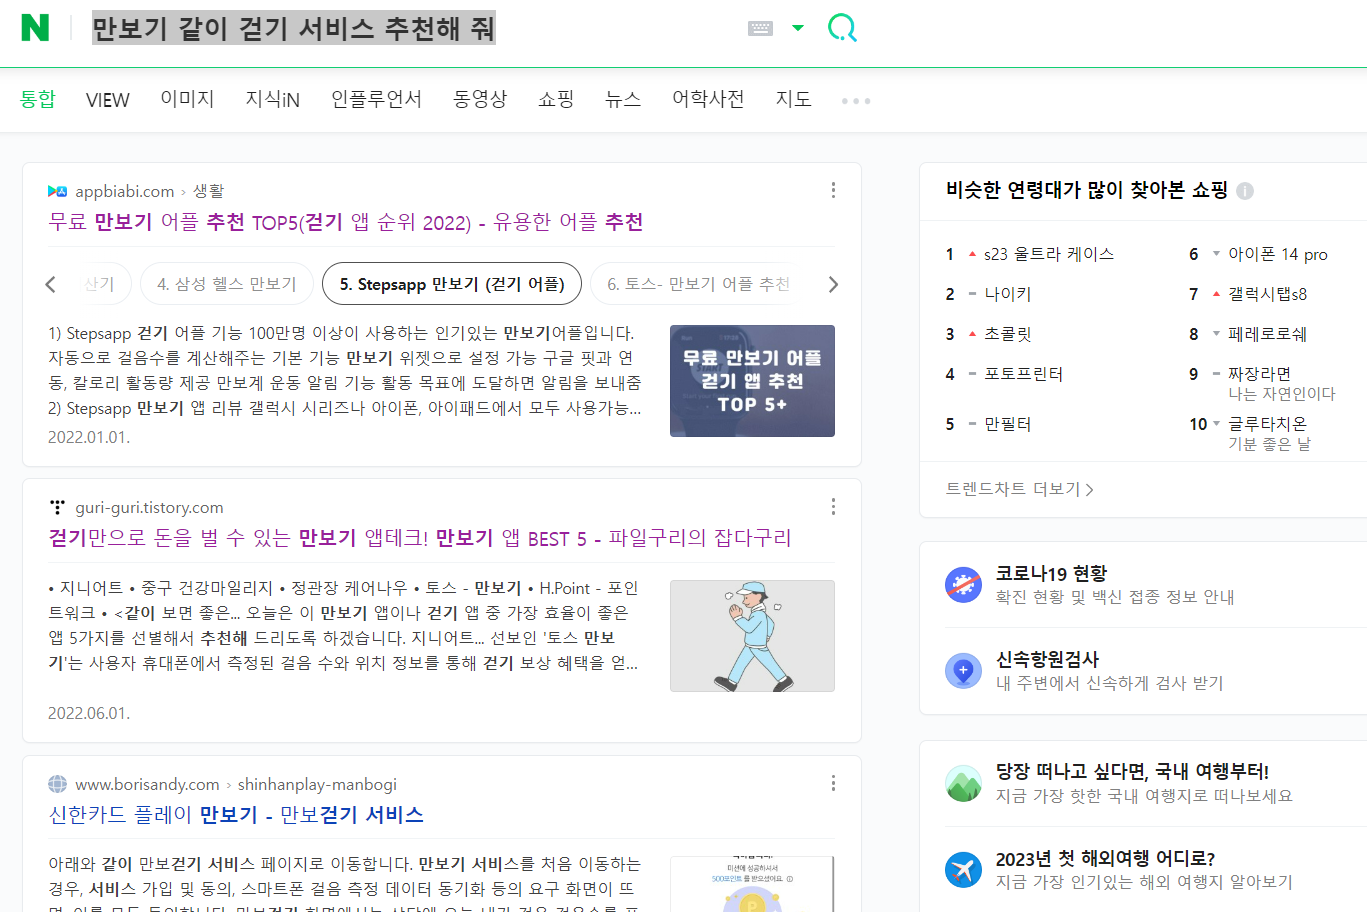This screenshot has width=1367, height=912.
Task: Open trending item 페레로로쉐
Action: click(x=1268, y=334)
